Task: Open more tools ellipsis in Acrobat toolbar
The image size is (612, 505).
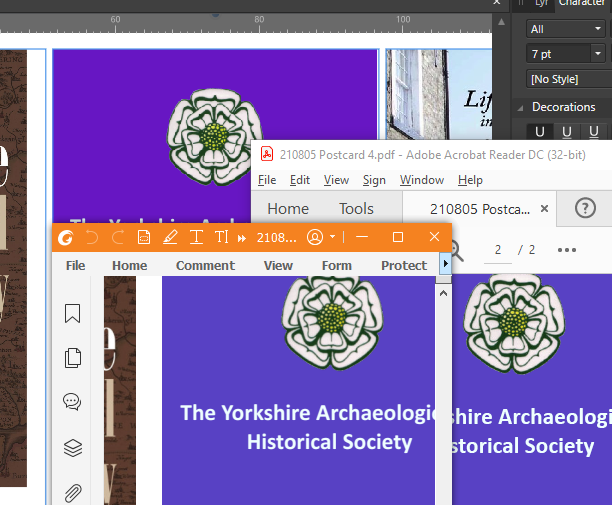Action: [x=567, y=250]
